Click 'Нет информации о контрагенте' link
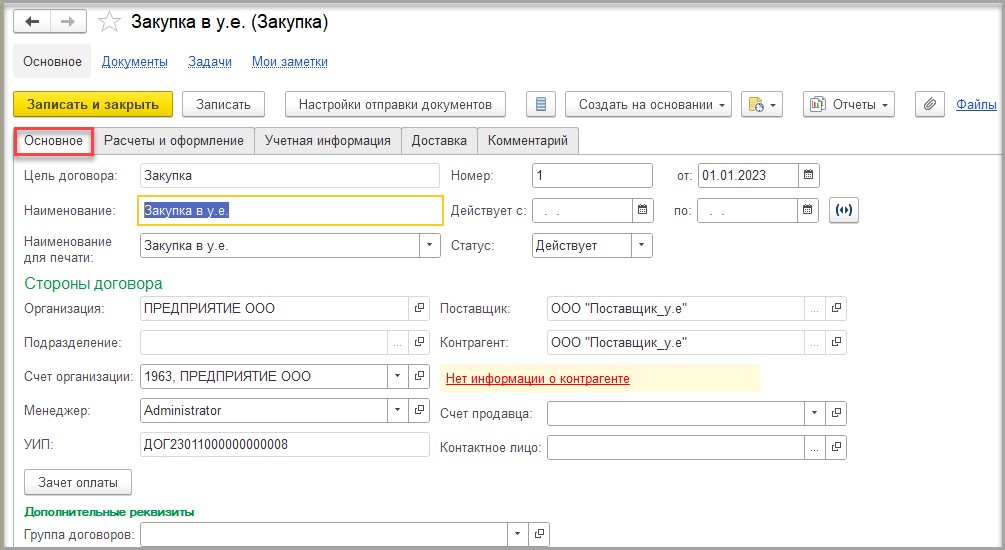Image resolution: width=1005 pixels, height=550 pixels. coord(537,378)
